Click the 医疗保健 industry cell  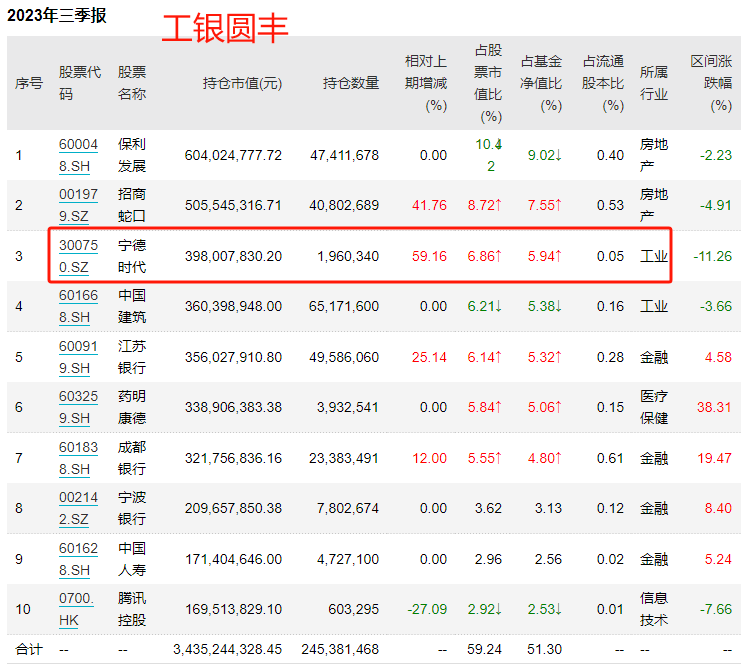coord(654,407)
